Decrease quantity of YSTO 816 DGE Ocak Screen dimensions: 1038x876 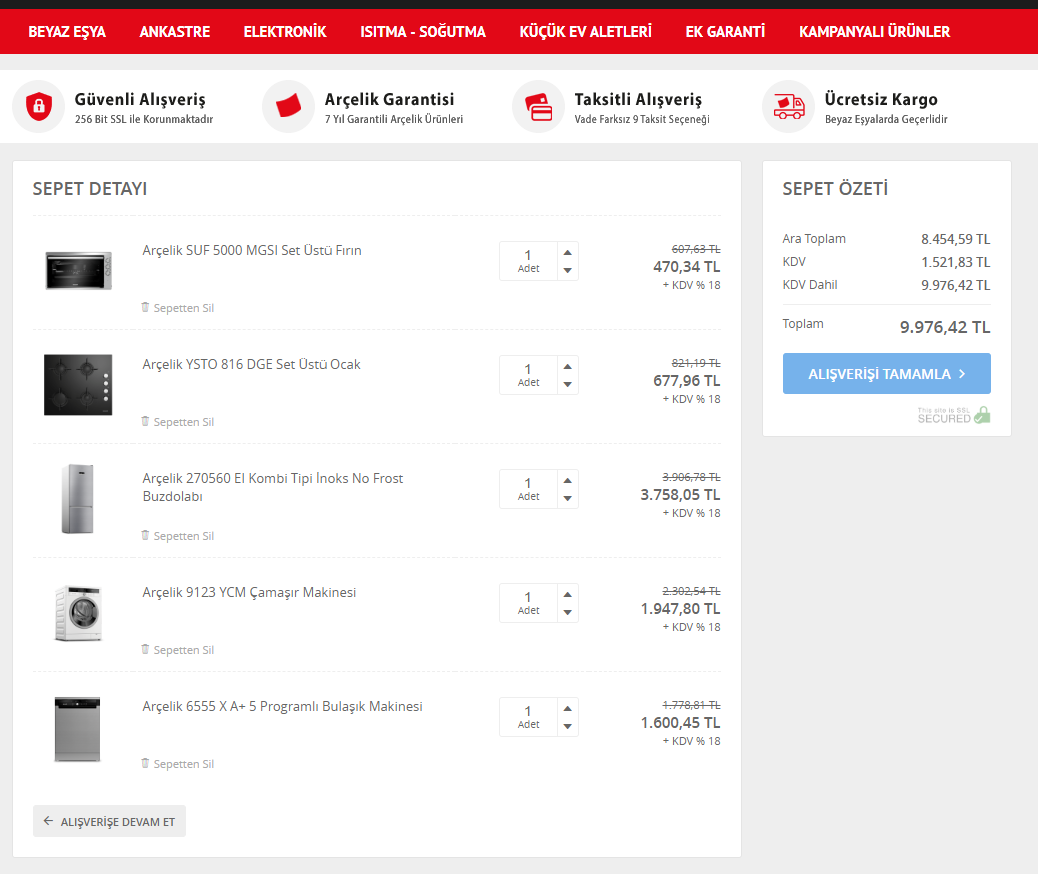[567, 384]
